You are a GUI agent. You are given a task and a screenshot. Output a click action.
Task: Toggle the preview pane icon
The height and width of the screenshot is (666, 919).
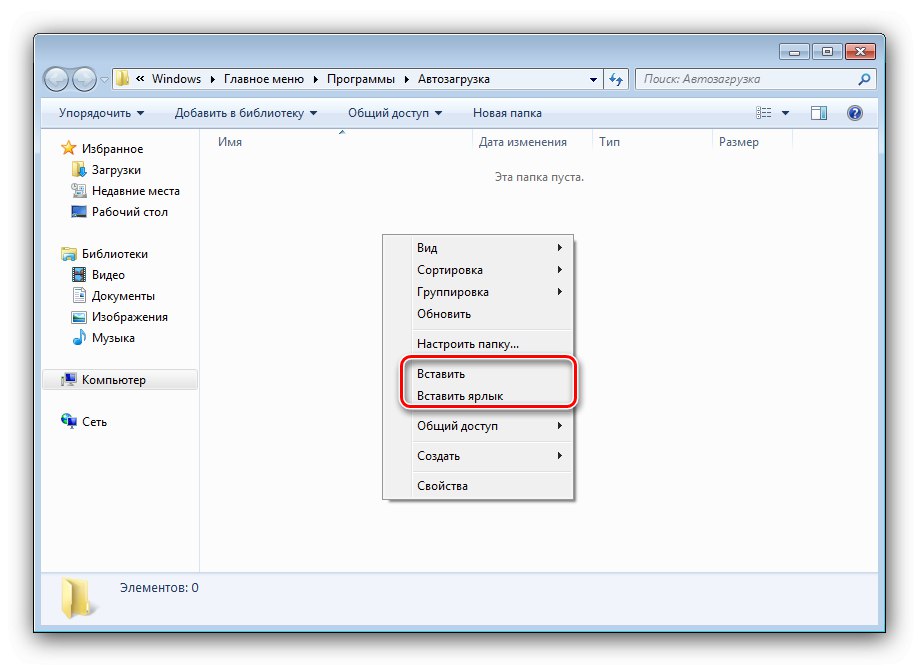coord(819,113)
